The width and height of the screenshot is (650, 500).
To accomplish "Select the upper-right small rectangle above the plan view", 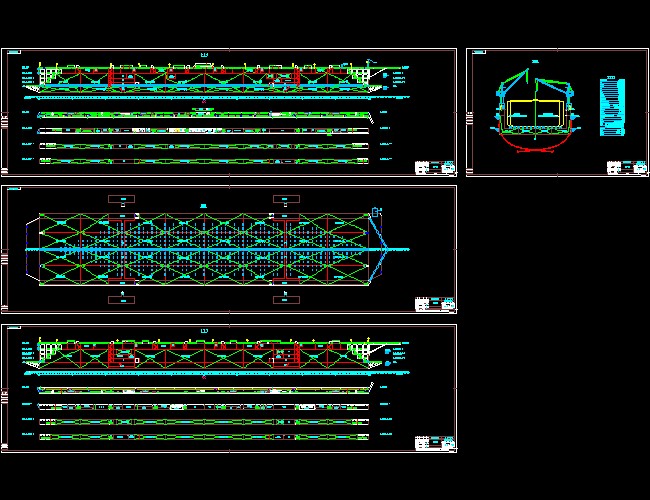I will [x=286, y=199].
